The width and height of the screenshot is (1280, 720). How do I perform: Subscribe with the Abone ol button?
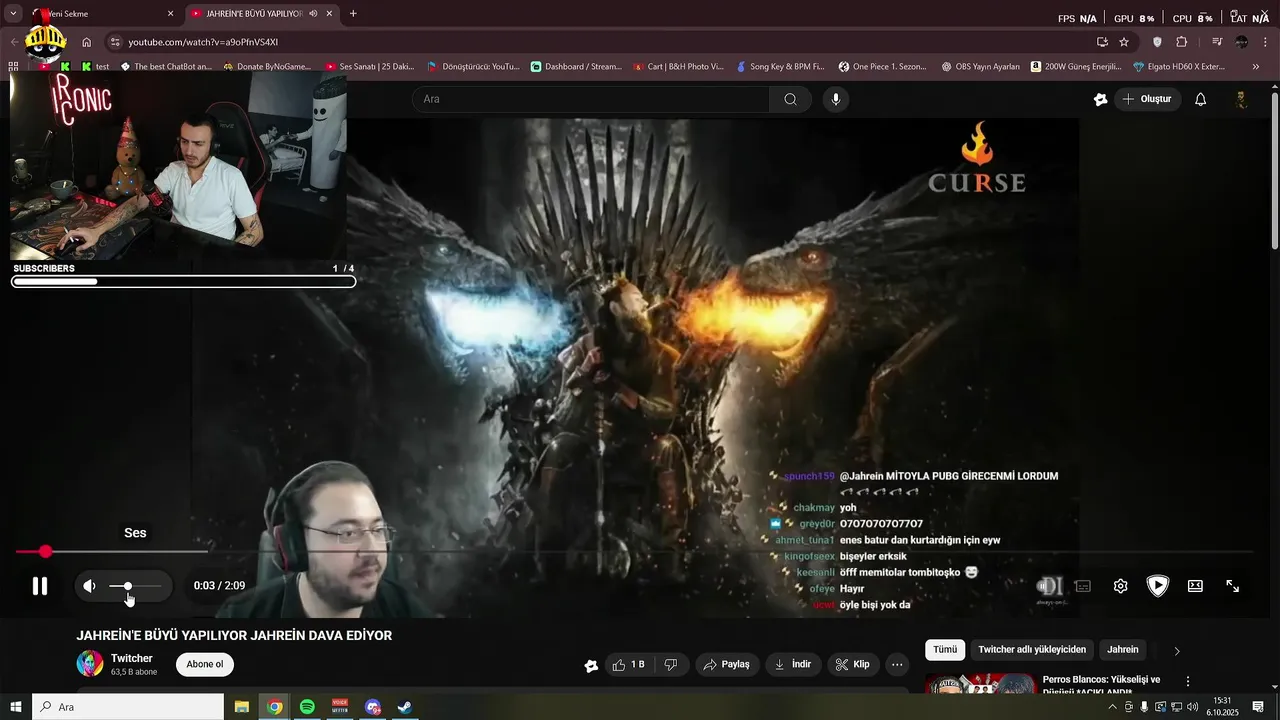tap(205, 664)
